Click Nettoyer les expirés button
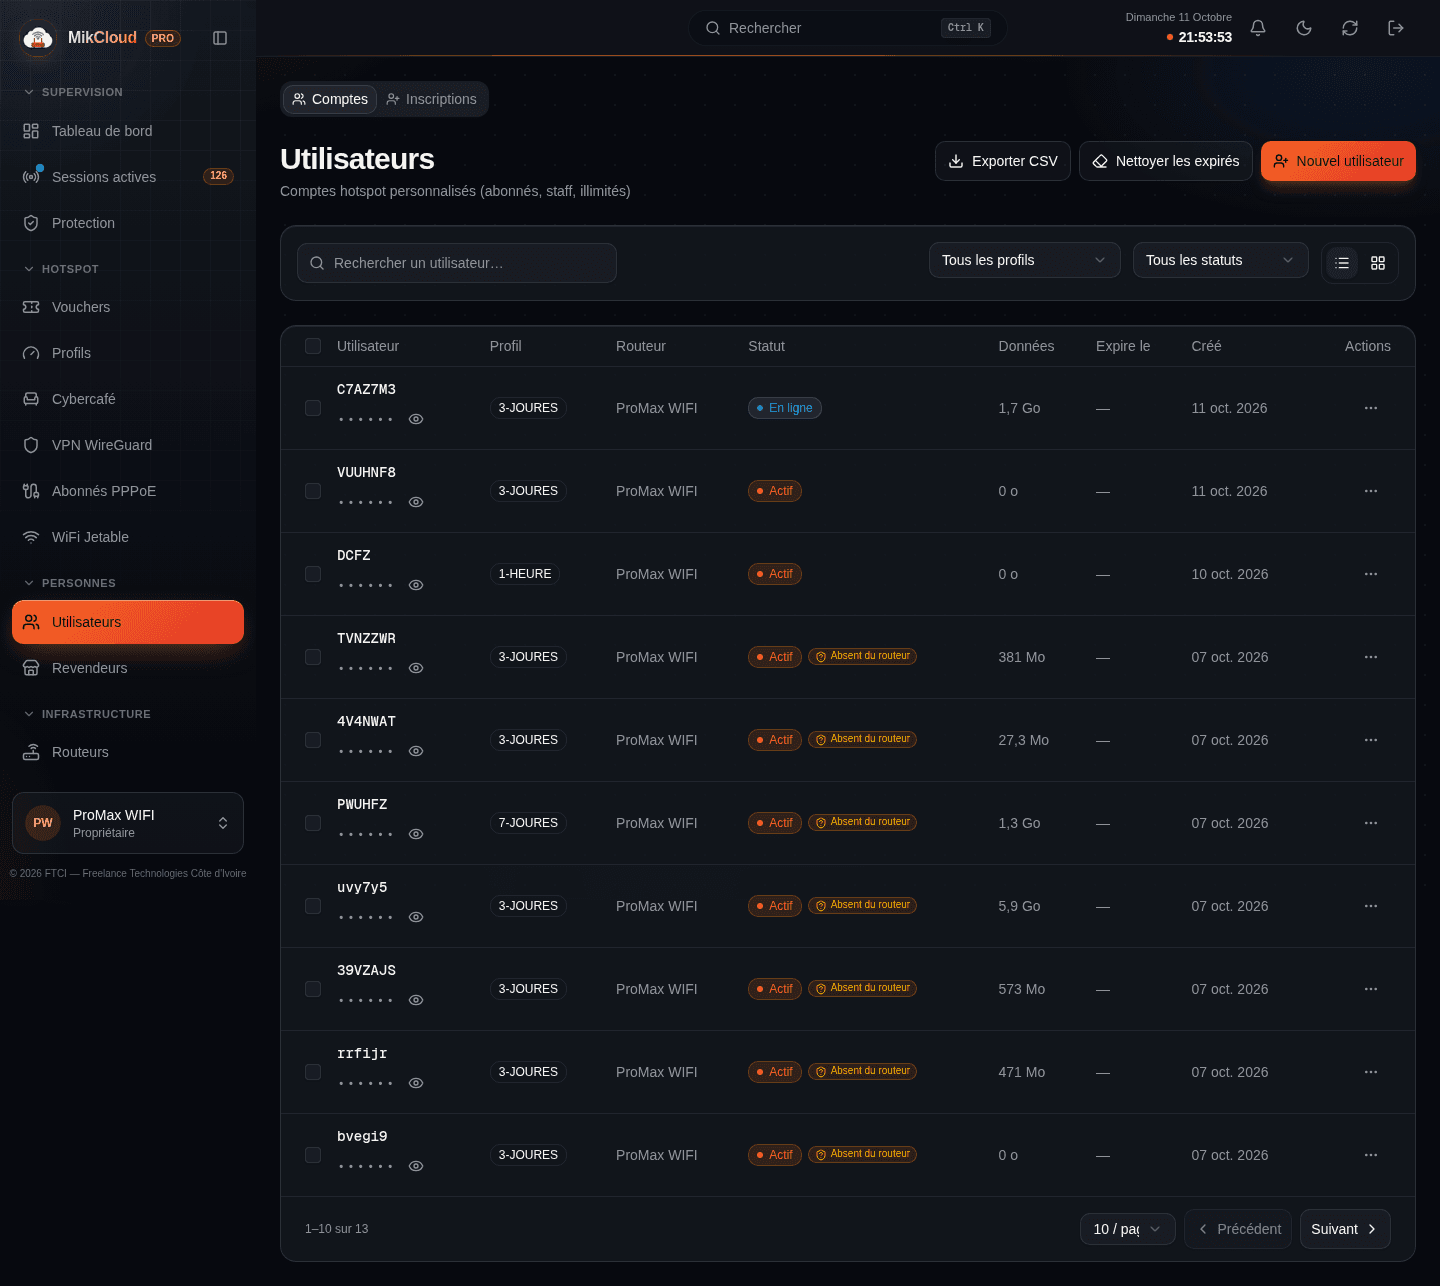The width and height of the screenshot is (1440, 1286). pos(1166,161)
